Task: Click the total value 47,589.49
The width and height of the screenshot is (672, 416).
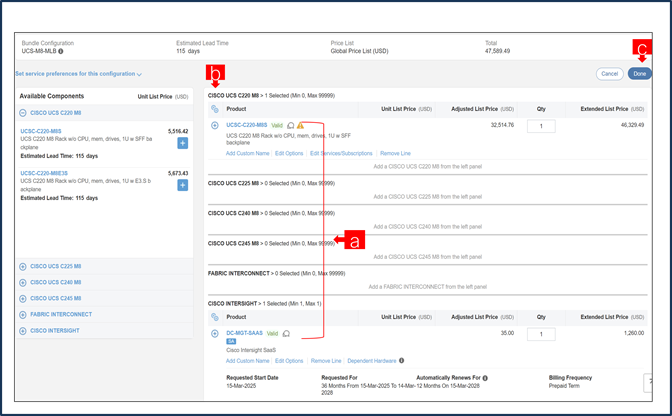Action: click(x=498, y=51)
